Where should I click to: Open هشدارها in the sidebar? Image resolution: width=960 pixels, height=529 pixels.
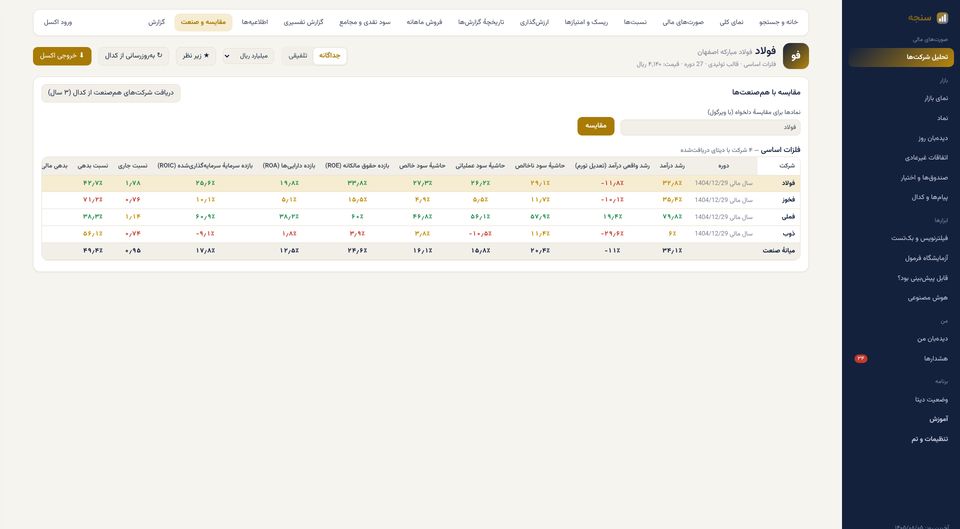(x=901, y=358)
